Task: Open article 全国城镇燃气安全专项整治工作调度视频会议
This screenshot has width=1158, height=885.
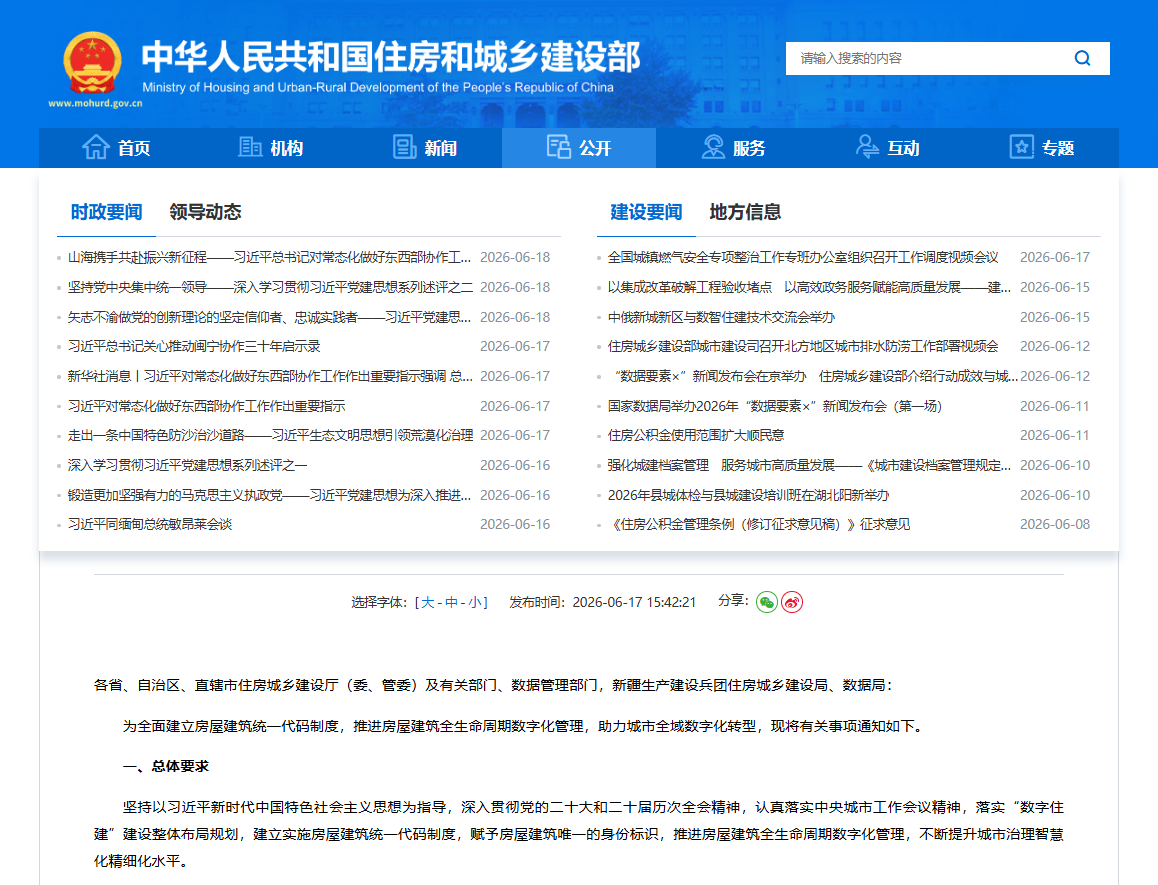Action: [803, 257]
